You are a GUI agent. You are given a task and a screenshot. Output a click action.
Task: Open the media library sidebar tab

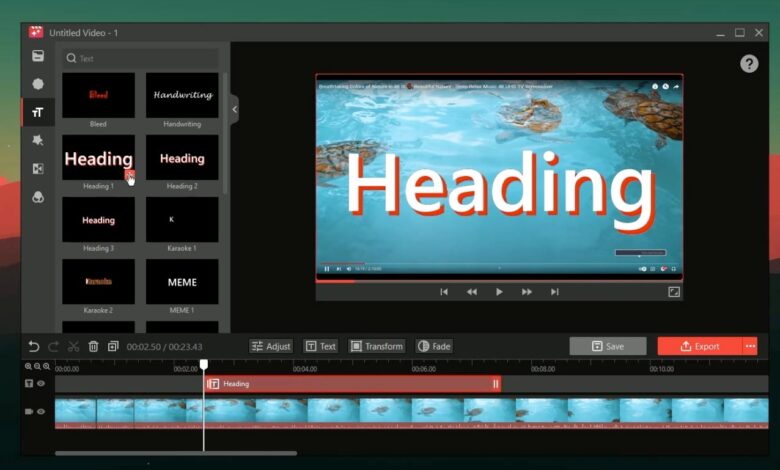[38, 56]
